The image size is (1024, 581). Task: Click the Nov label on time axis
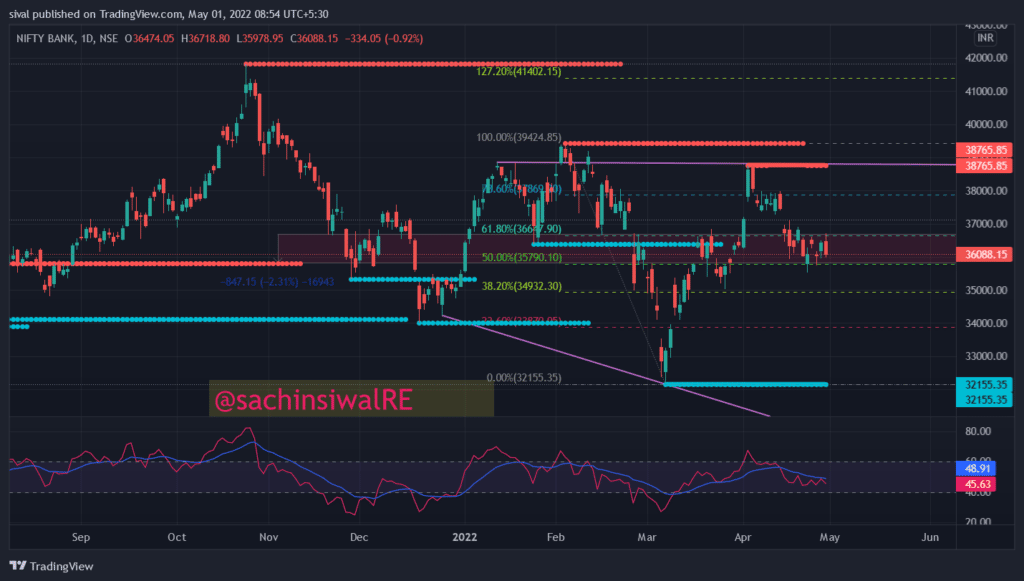[268, 537]
